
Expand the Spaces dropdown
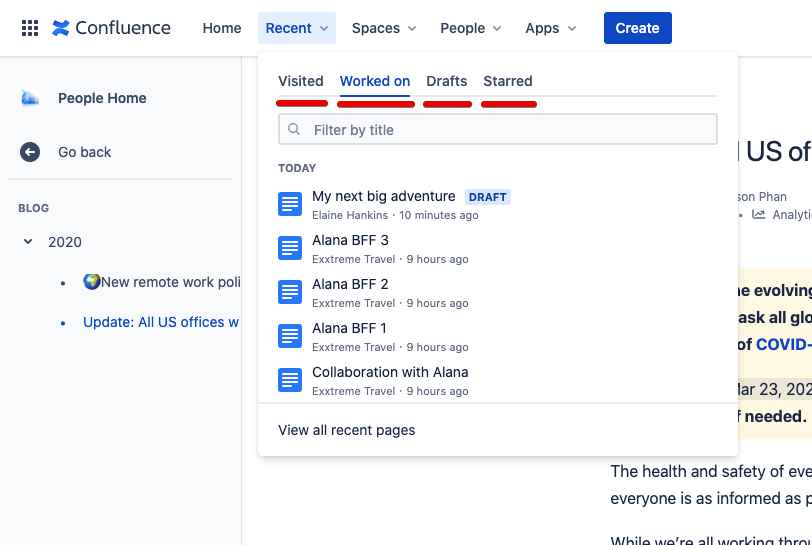[384, 28]
